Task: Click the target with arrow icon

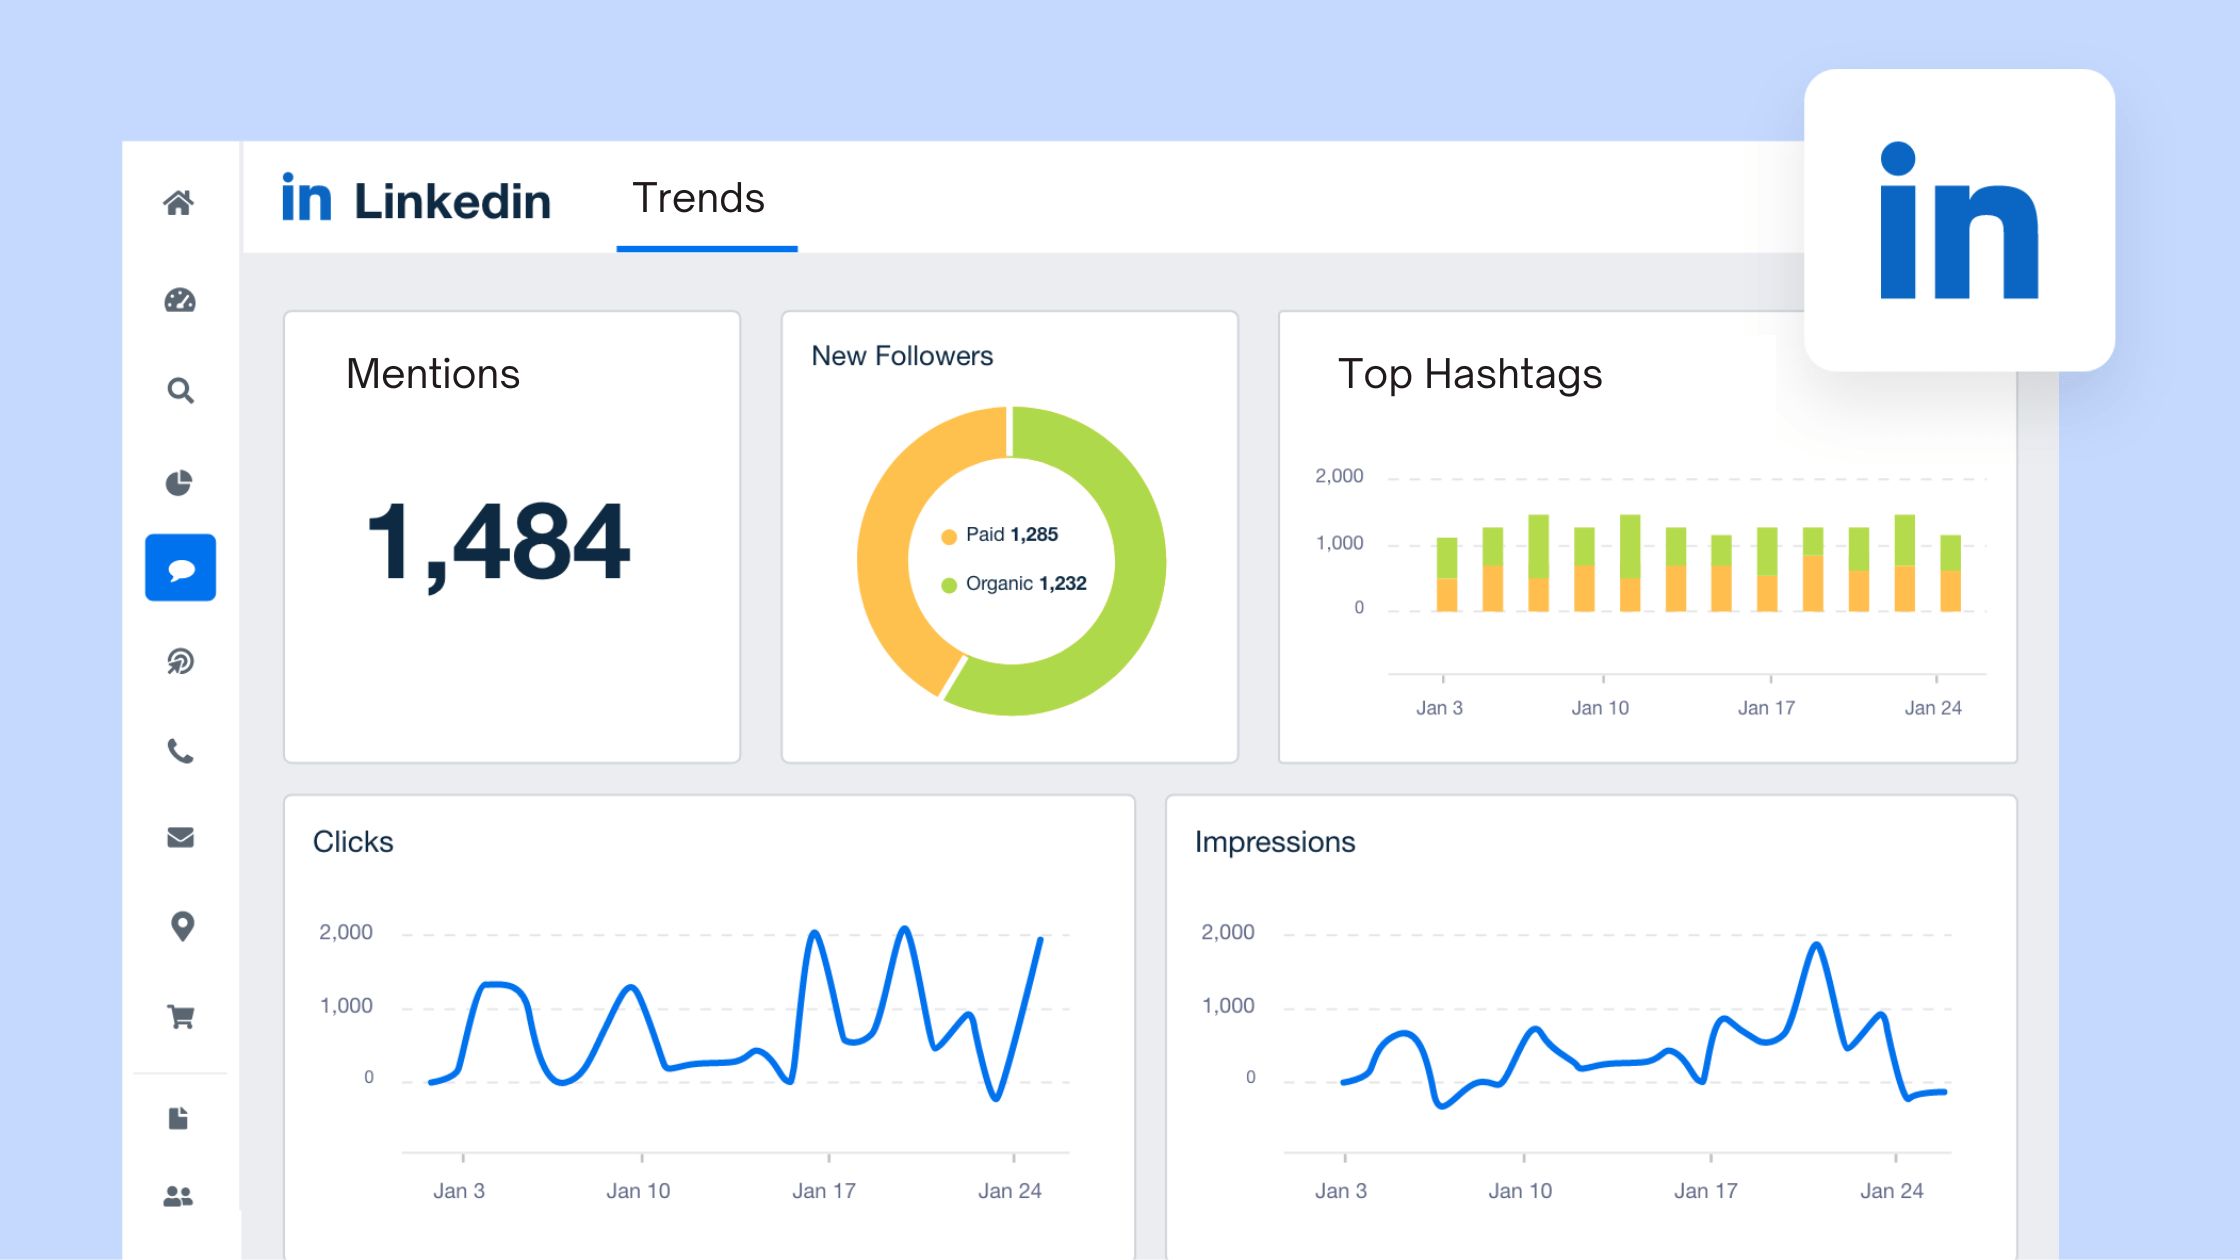Action: (x=180, y=661)
